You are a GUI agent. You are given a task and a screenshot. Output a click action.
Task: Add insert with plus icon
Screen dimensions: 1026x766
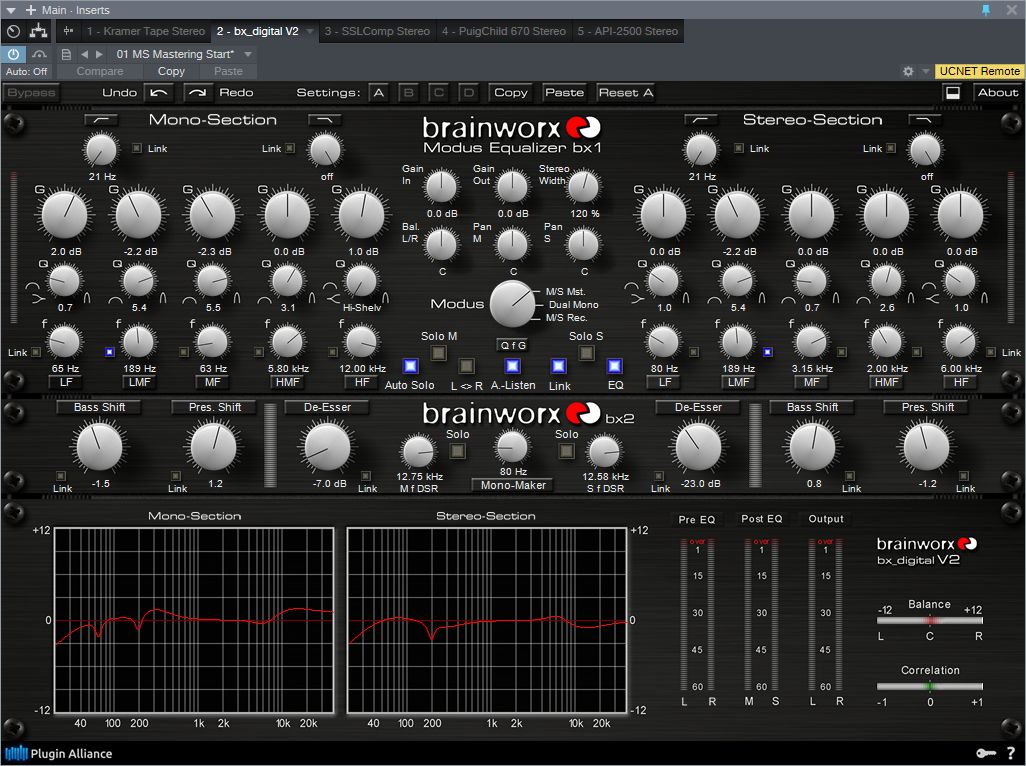click(30, 10)
